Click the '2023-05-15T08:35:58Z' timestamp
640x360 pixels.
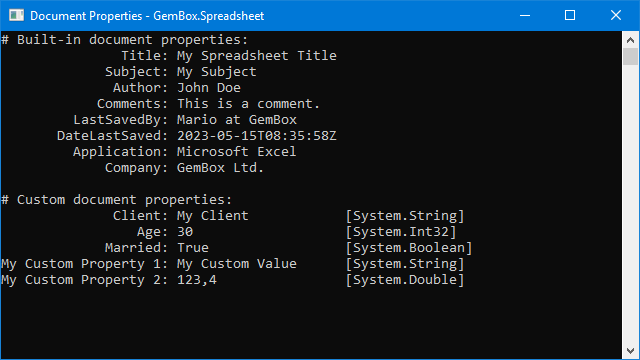coord(257,136)
